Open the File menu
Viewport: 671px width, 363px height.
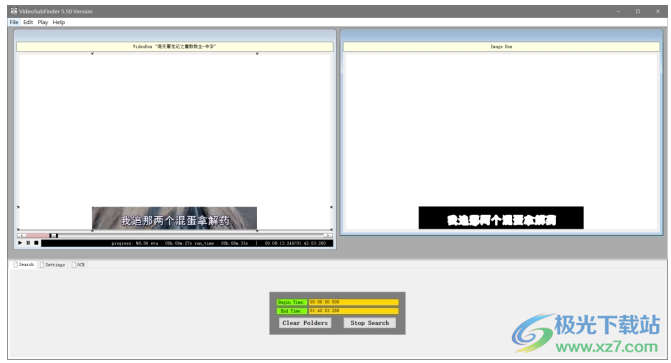click(14, 22)
